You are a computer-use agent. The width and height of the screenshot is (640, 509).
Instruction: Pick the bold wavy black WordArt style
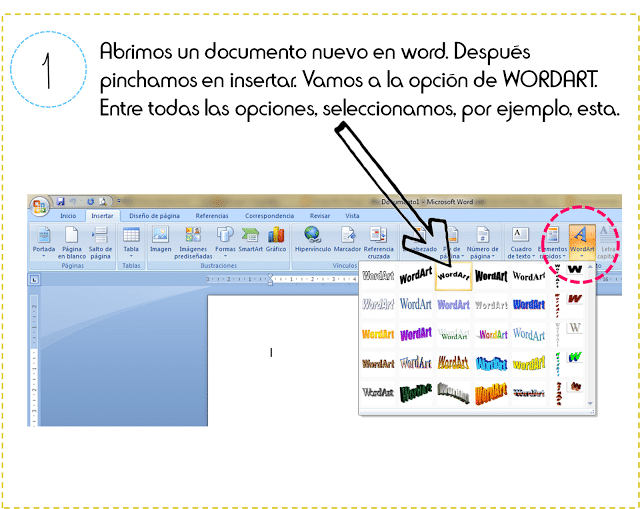click(491, 276)
